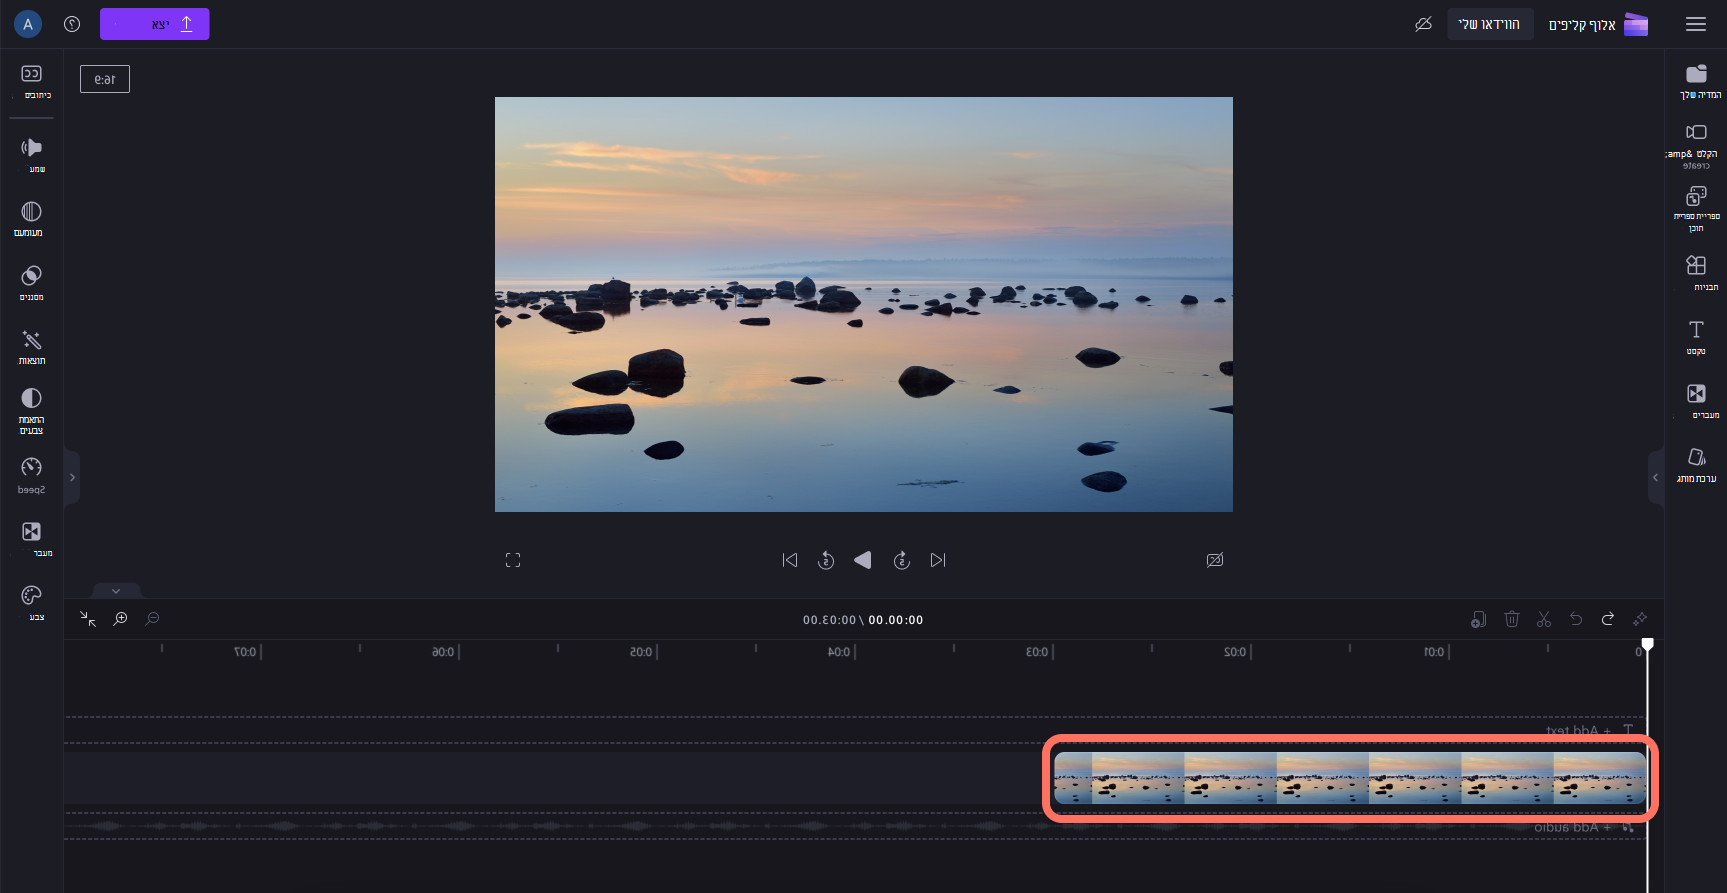
Task: Open the aspect ratio selector box
Action: 105,79
